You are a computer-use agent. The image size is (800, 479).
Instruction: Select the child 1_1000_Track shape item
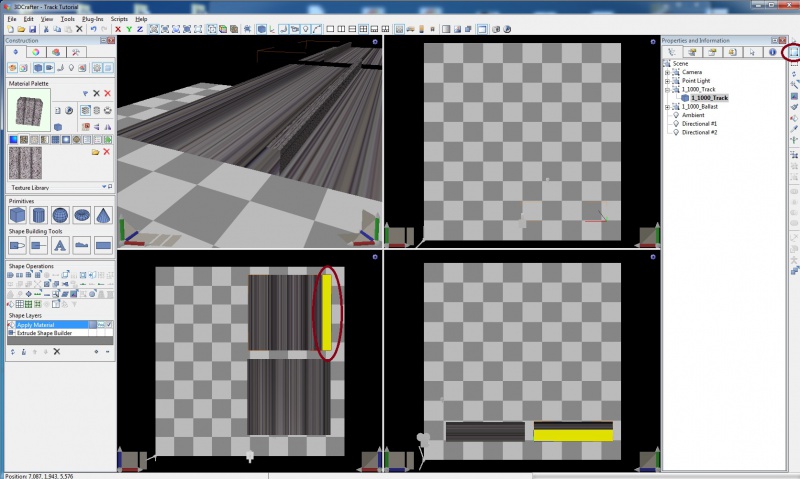[709, 98]
